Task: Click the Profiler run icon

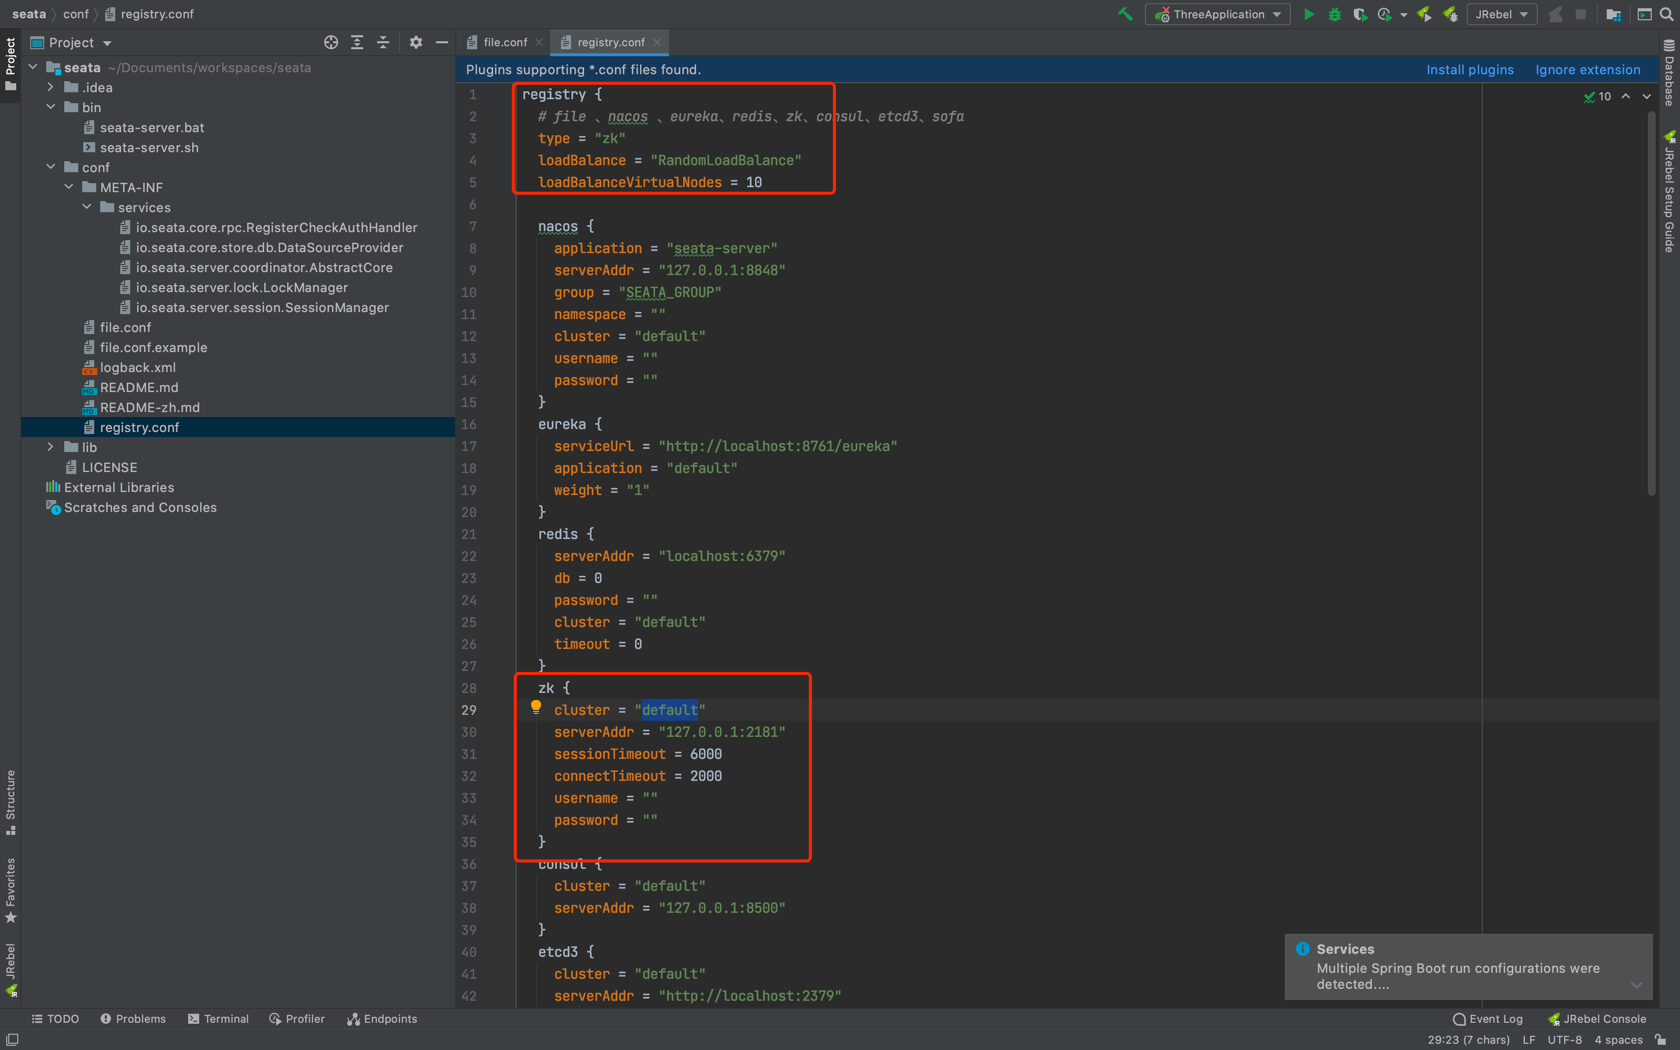Action: pyautogui.click(x=1385, y=14)
